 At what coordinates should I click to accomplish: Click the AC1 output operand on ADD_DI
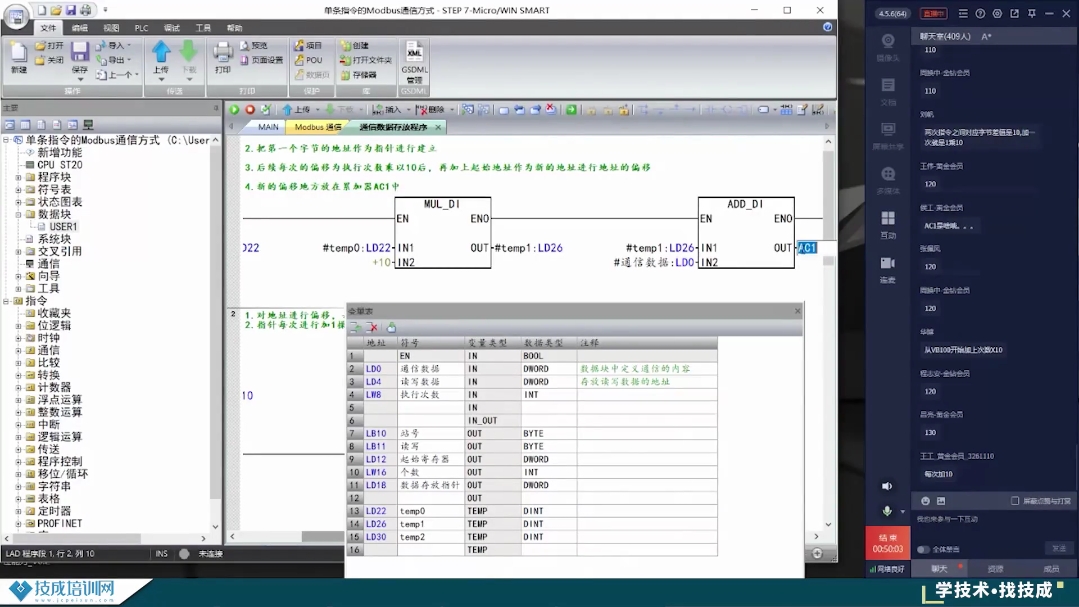pyautogui.click(x=807, y=248)
